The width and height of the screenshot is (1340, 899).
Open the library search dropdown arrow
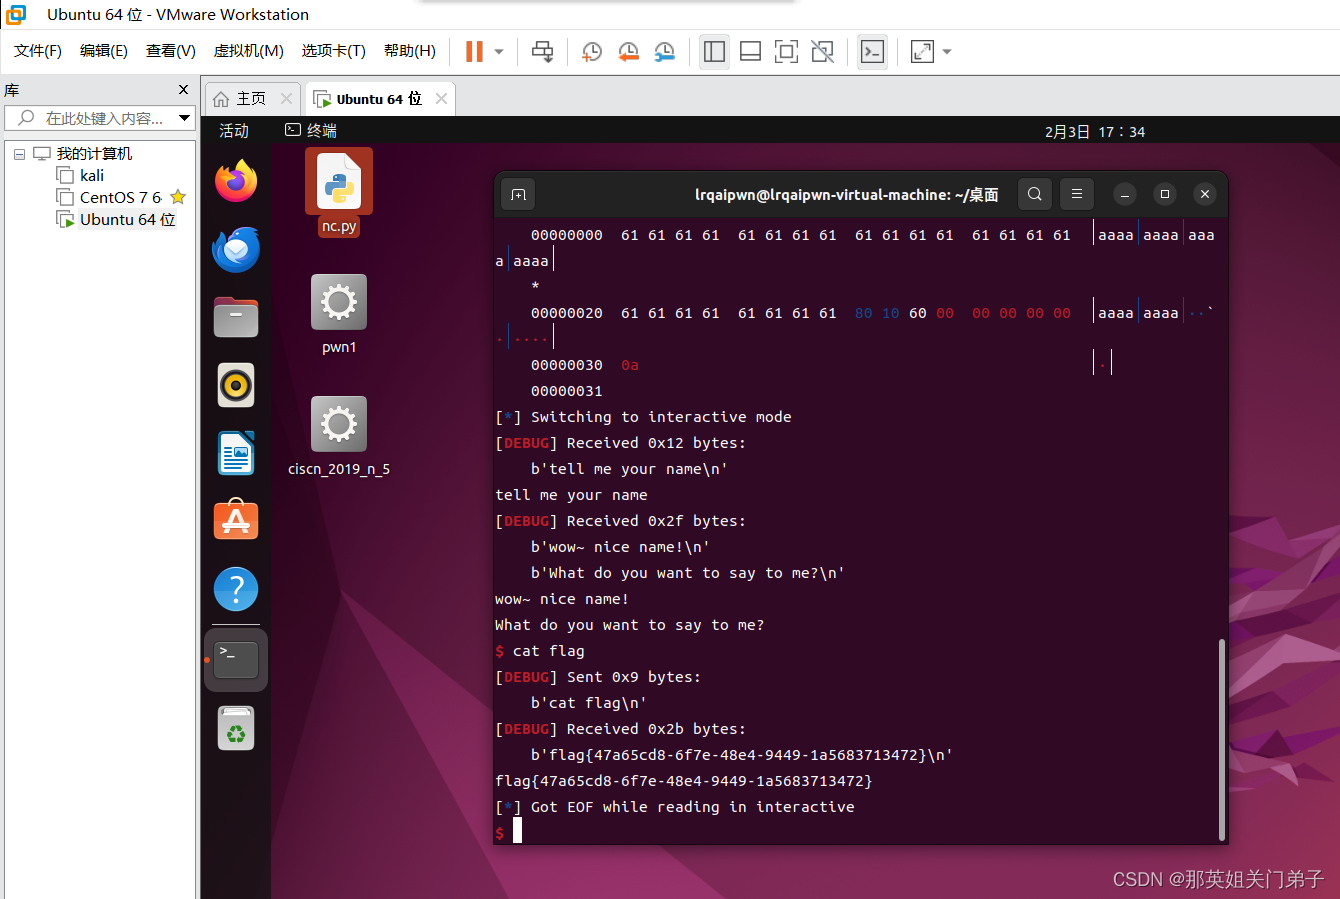(185, 118)
